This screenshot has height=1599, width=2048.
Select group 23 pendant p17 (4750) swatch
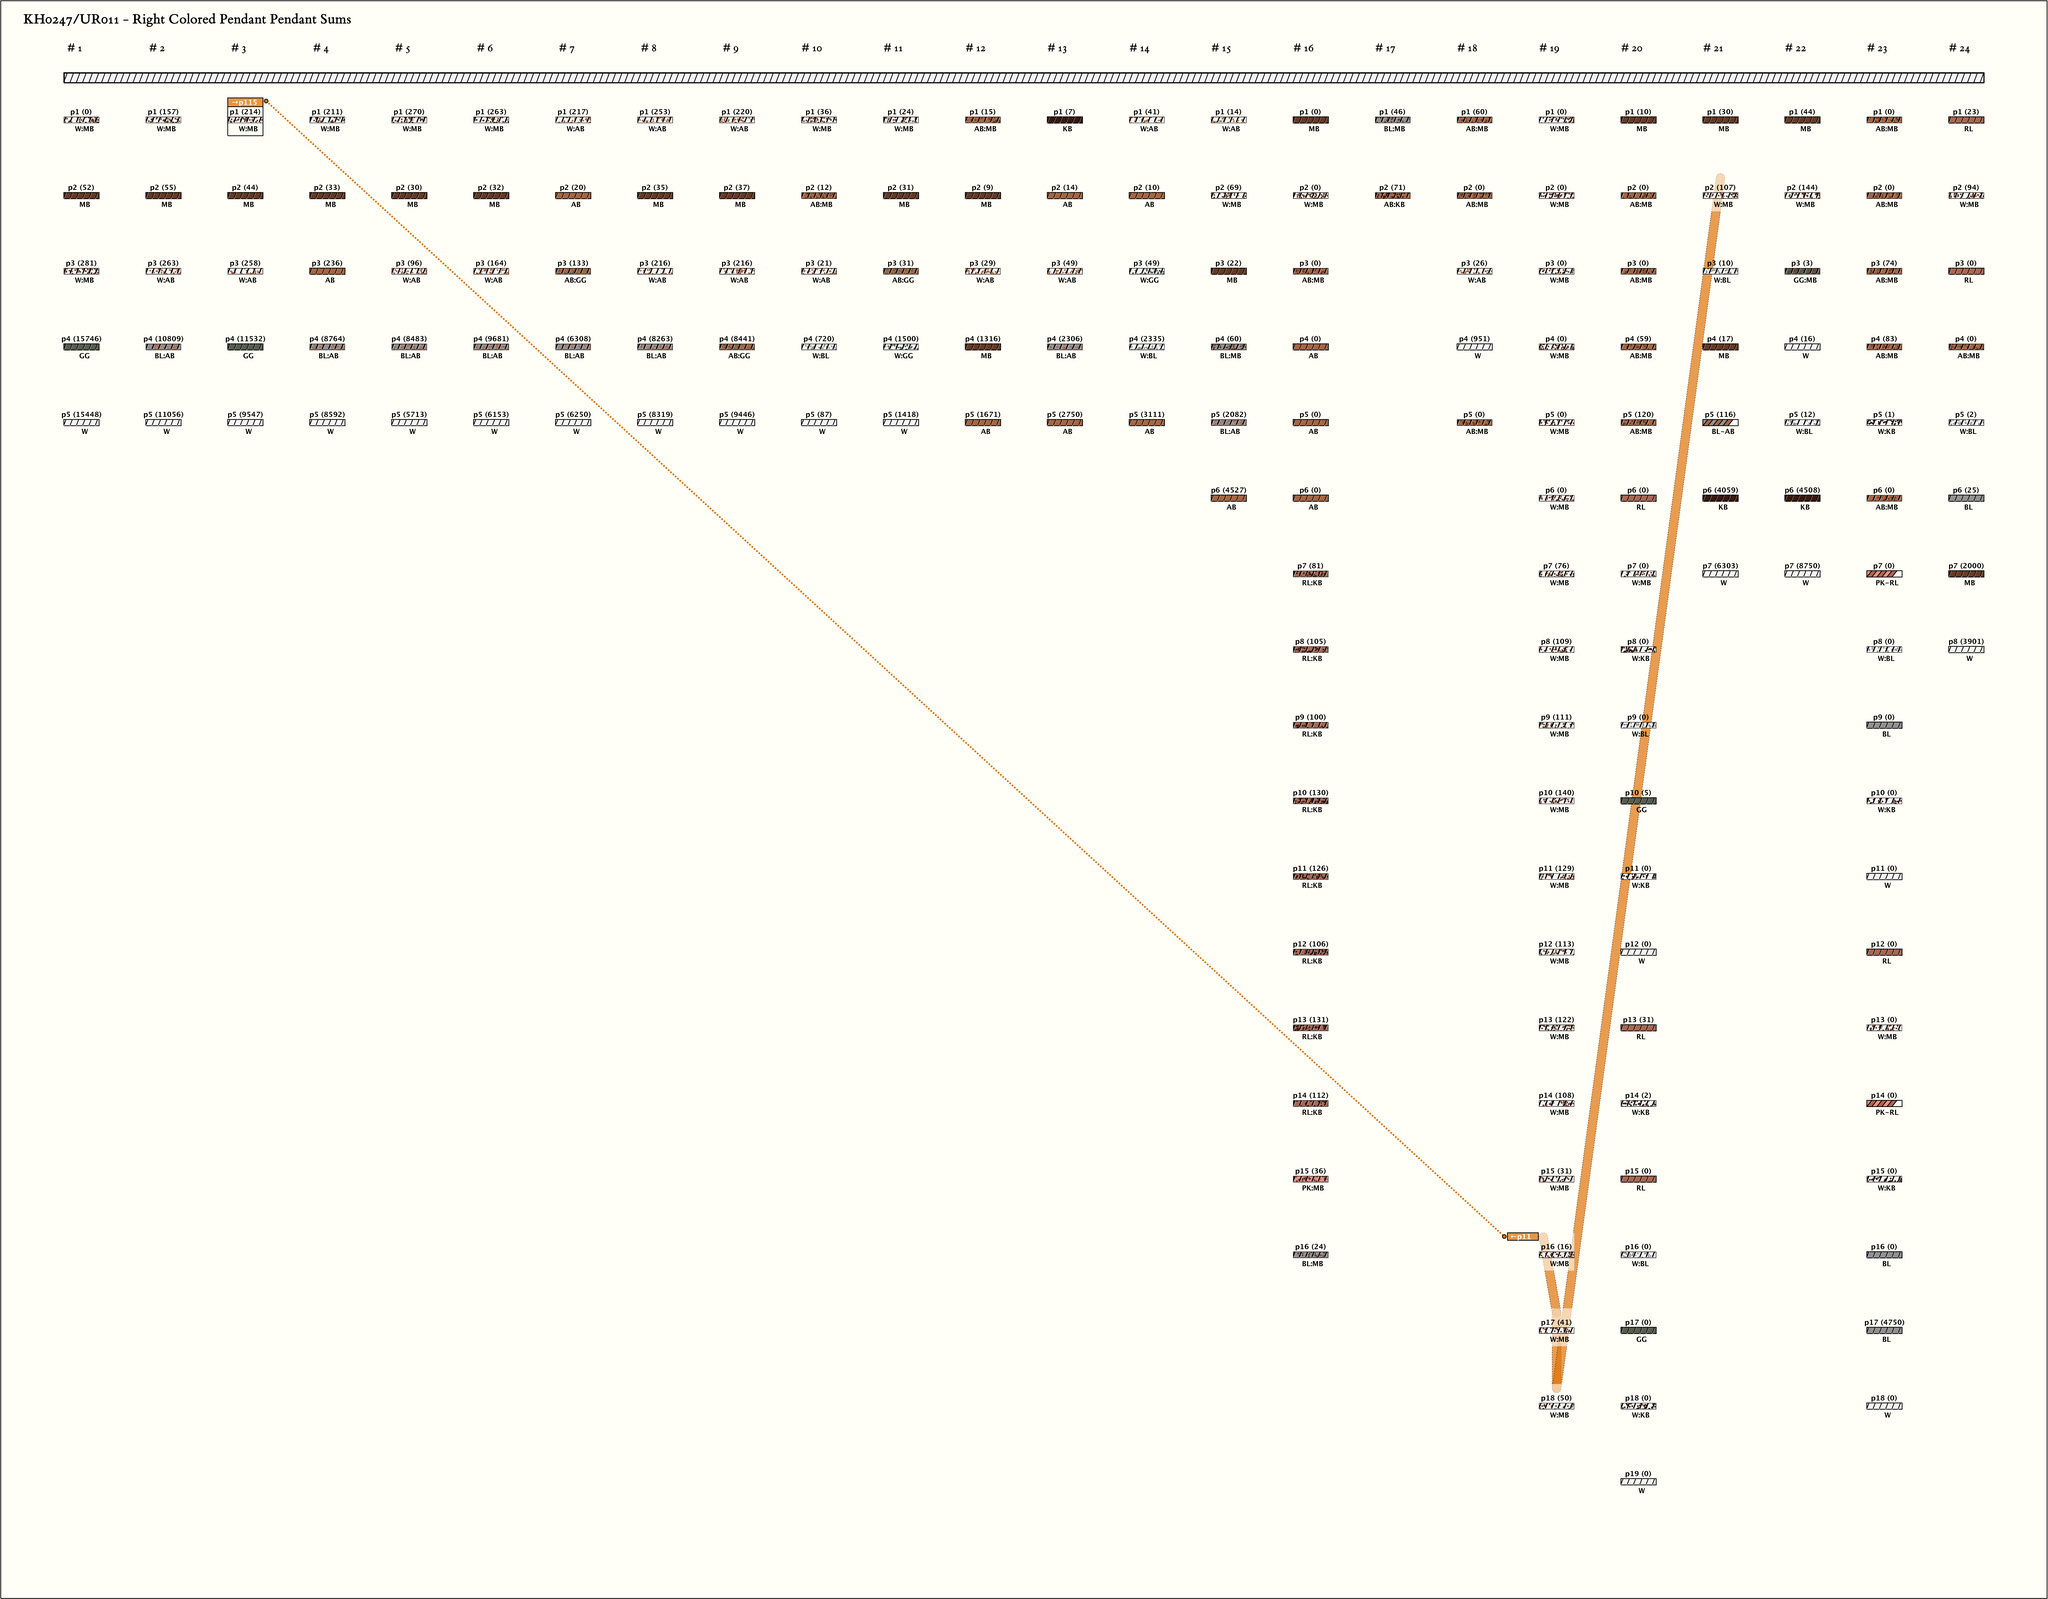(1884, 1331)
